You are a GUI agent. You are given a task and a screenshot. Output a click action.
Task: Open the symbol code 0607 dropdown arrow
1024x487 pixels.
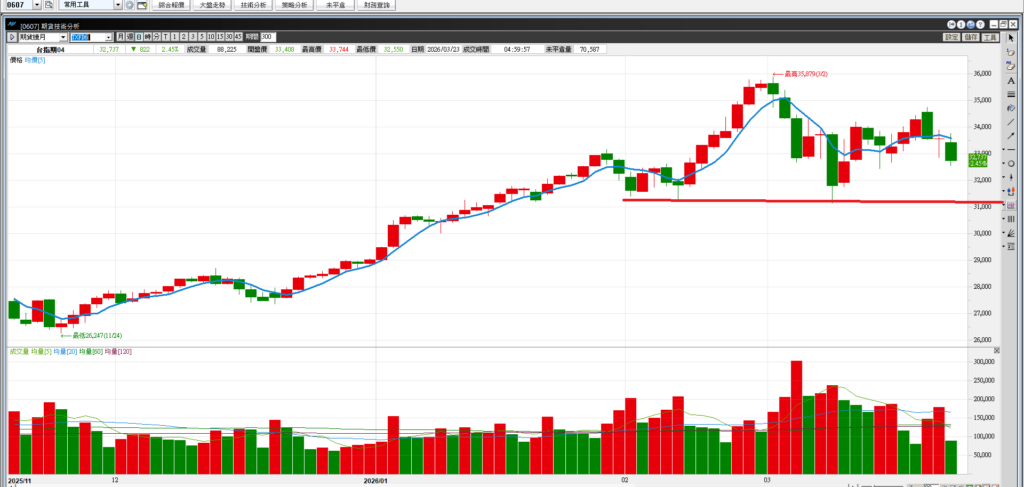[x=36, y=5]
